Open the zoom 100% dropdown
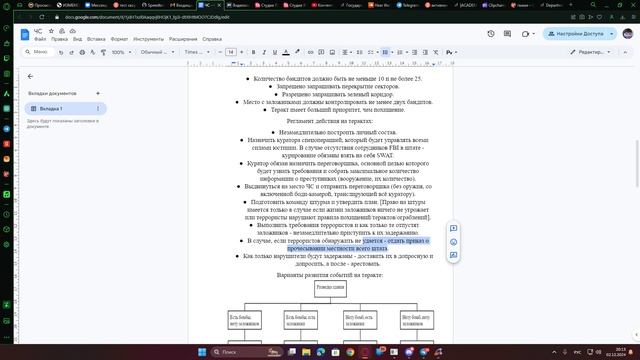The width and height of the screenshot is (640, 360). pyautogui.click(x=122, y=52)
